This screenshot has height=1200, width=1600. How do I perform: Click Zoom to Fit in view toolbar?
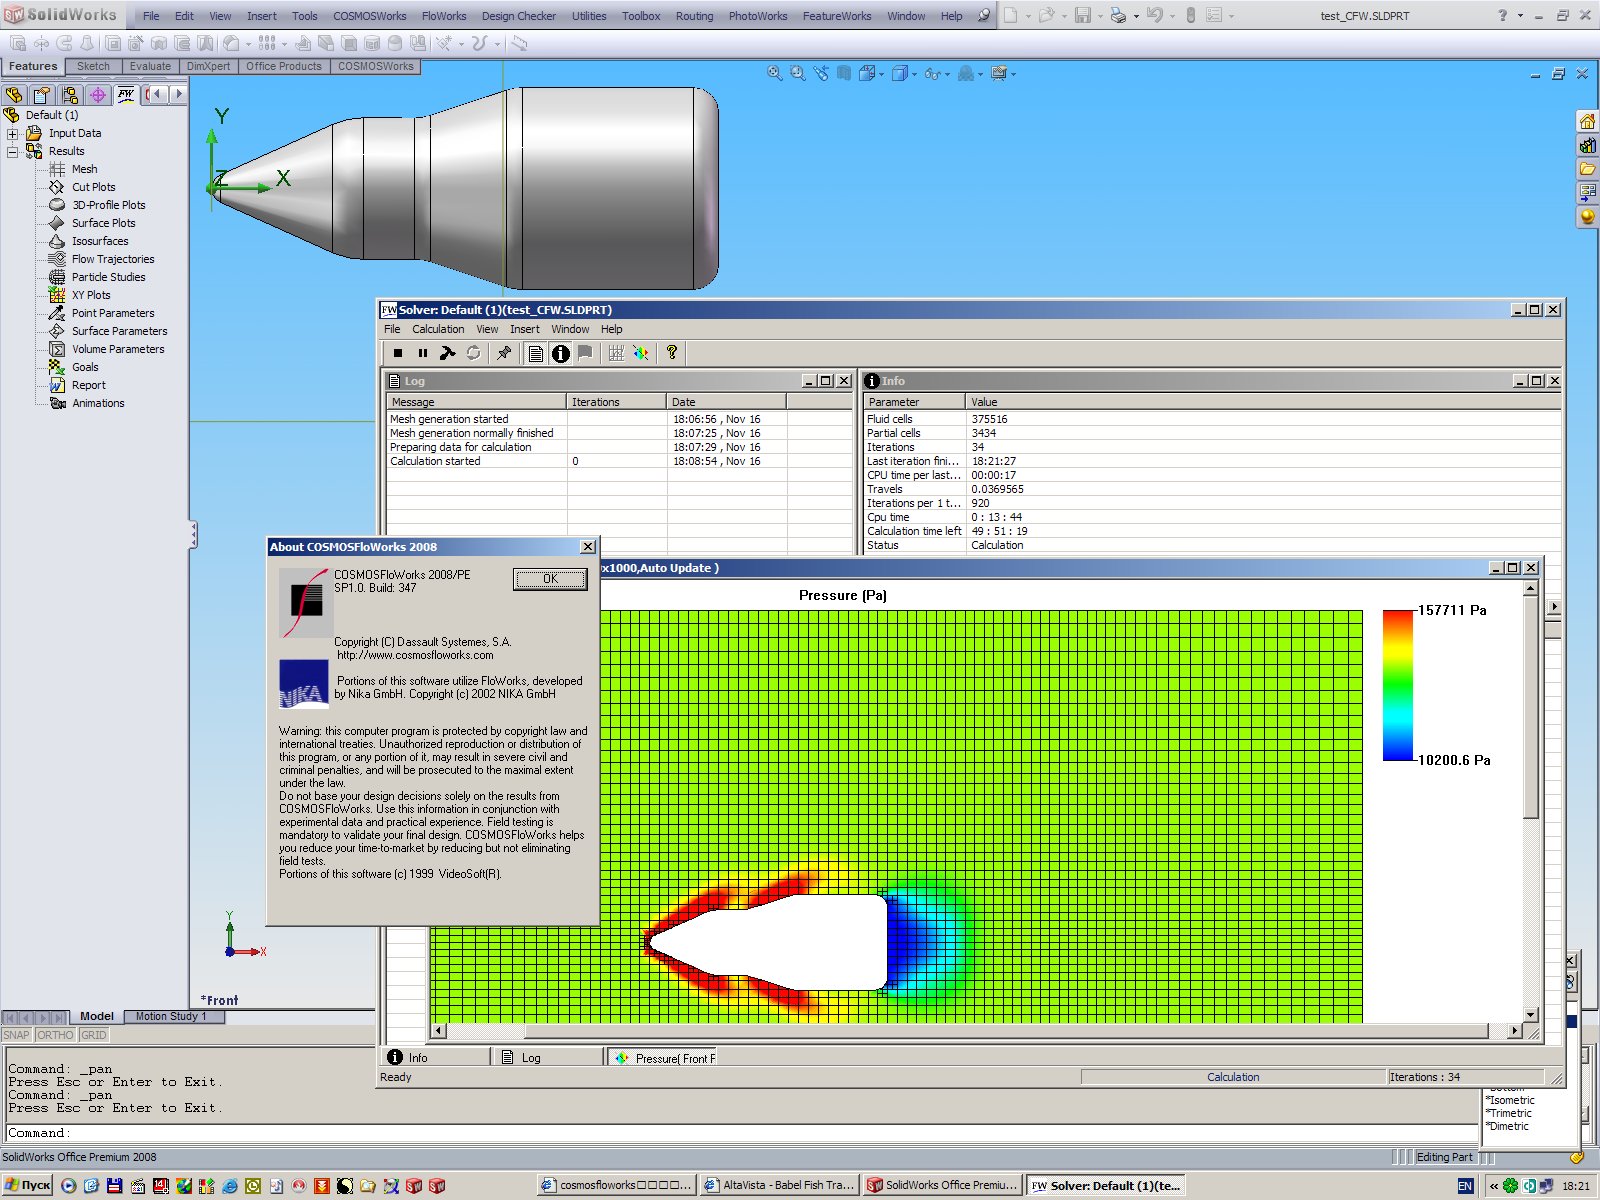click(775, 74)
